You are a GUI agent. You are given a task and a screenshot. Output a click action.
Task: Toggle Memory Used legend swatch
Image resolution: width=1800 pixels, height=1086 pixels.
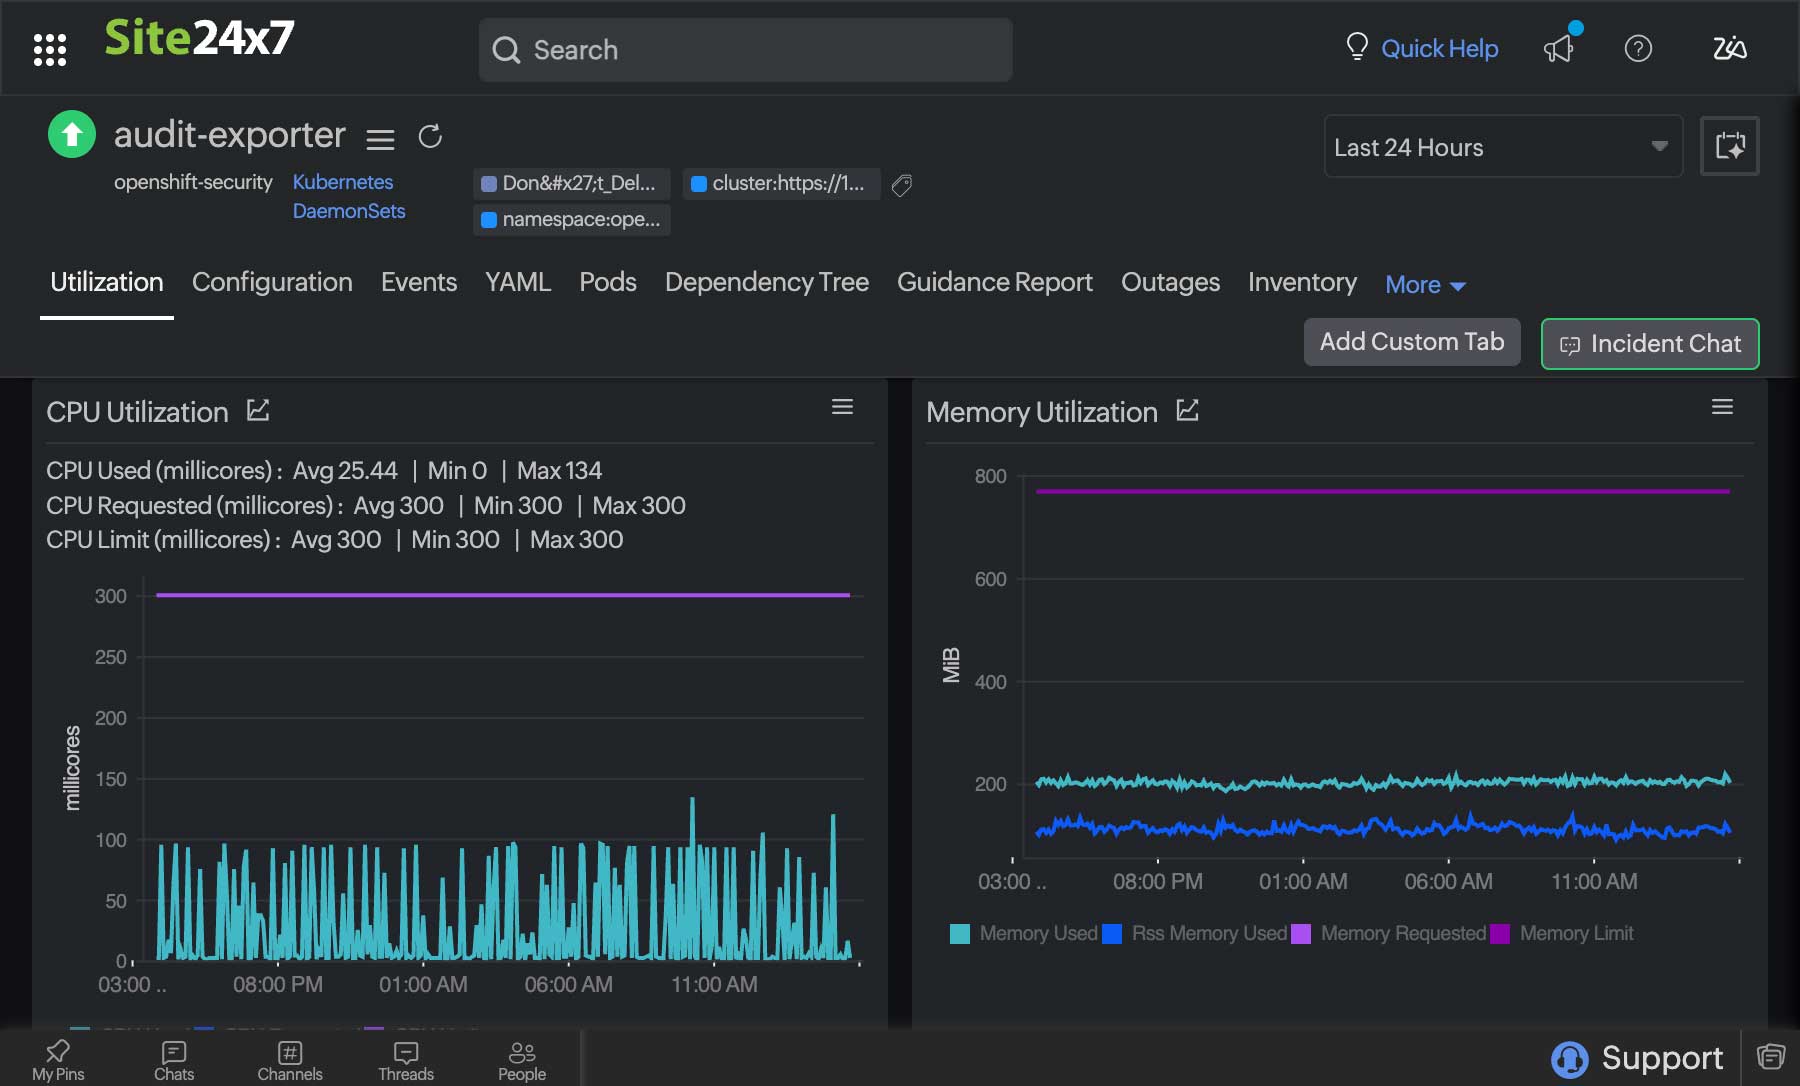(x=960, y=934)
